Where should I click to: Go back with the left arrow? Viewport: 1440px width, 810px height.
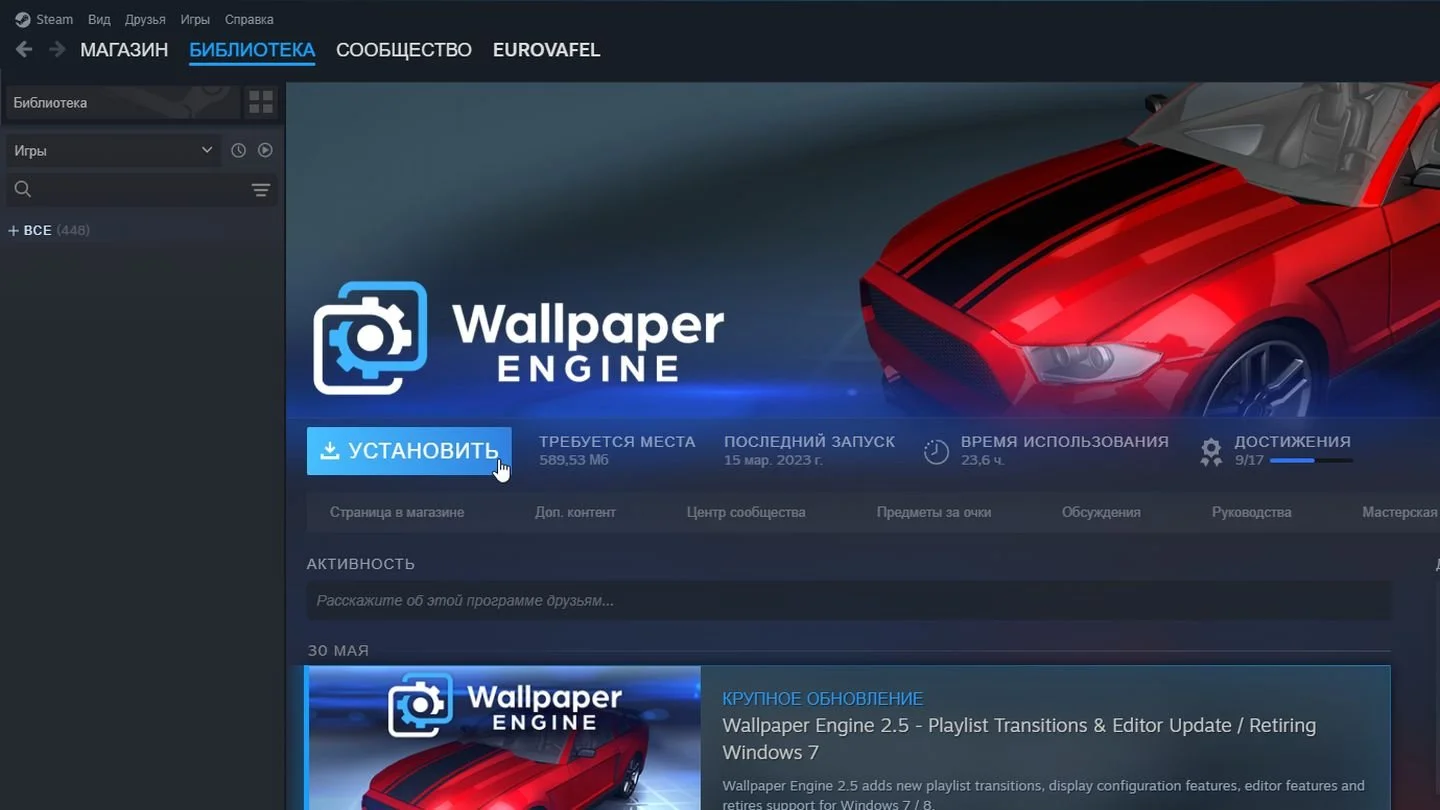(24, 49)
